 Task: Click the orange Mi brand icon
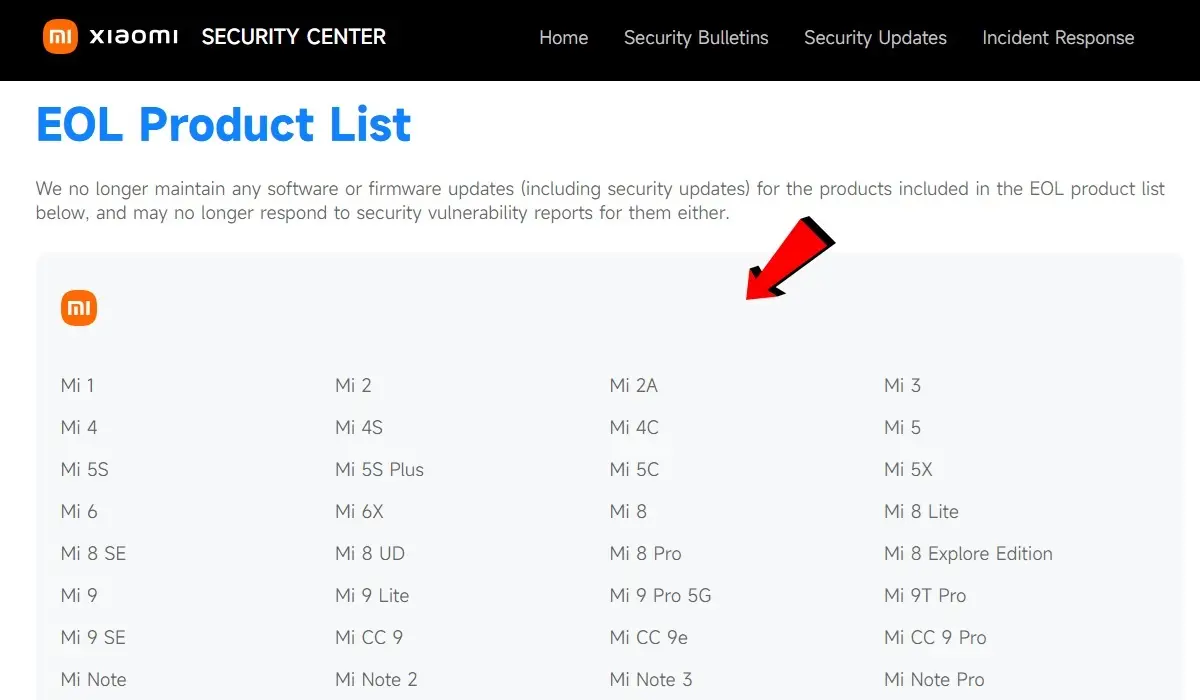pos(79,308)
